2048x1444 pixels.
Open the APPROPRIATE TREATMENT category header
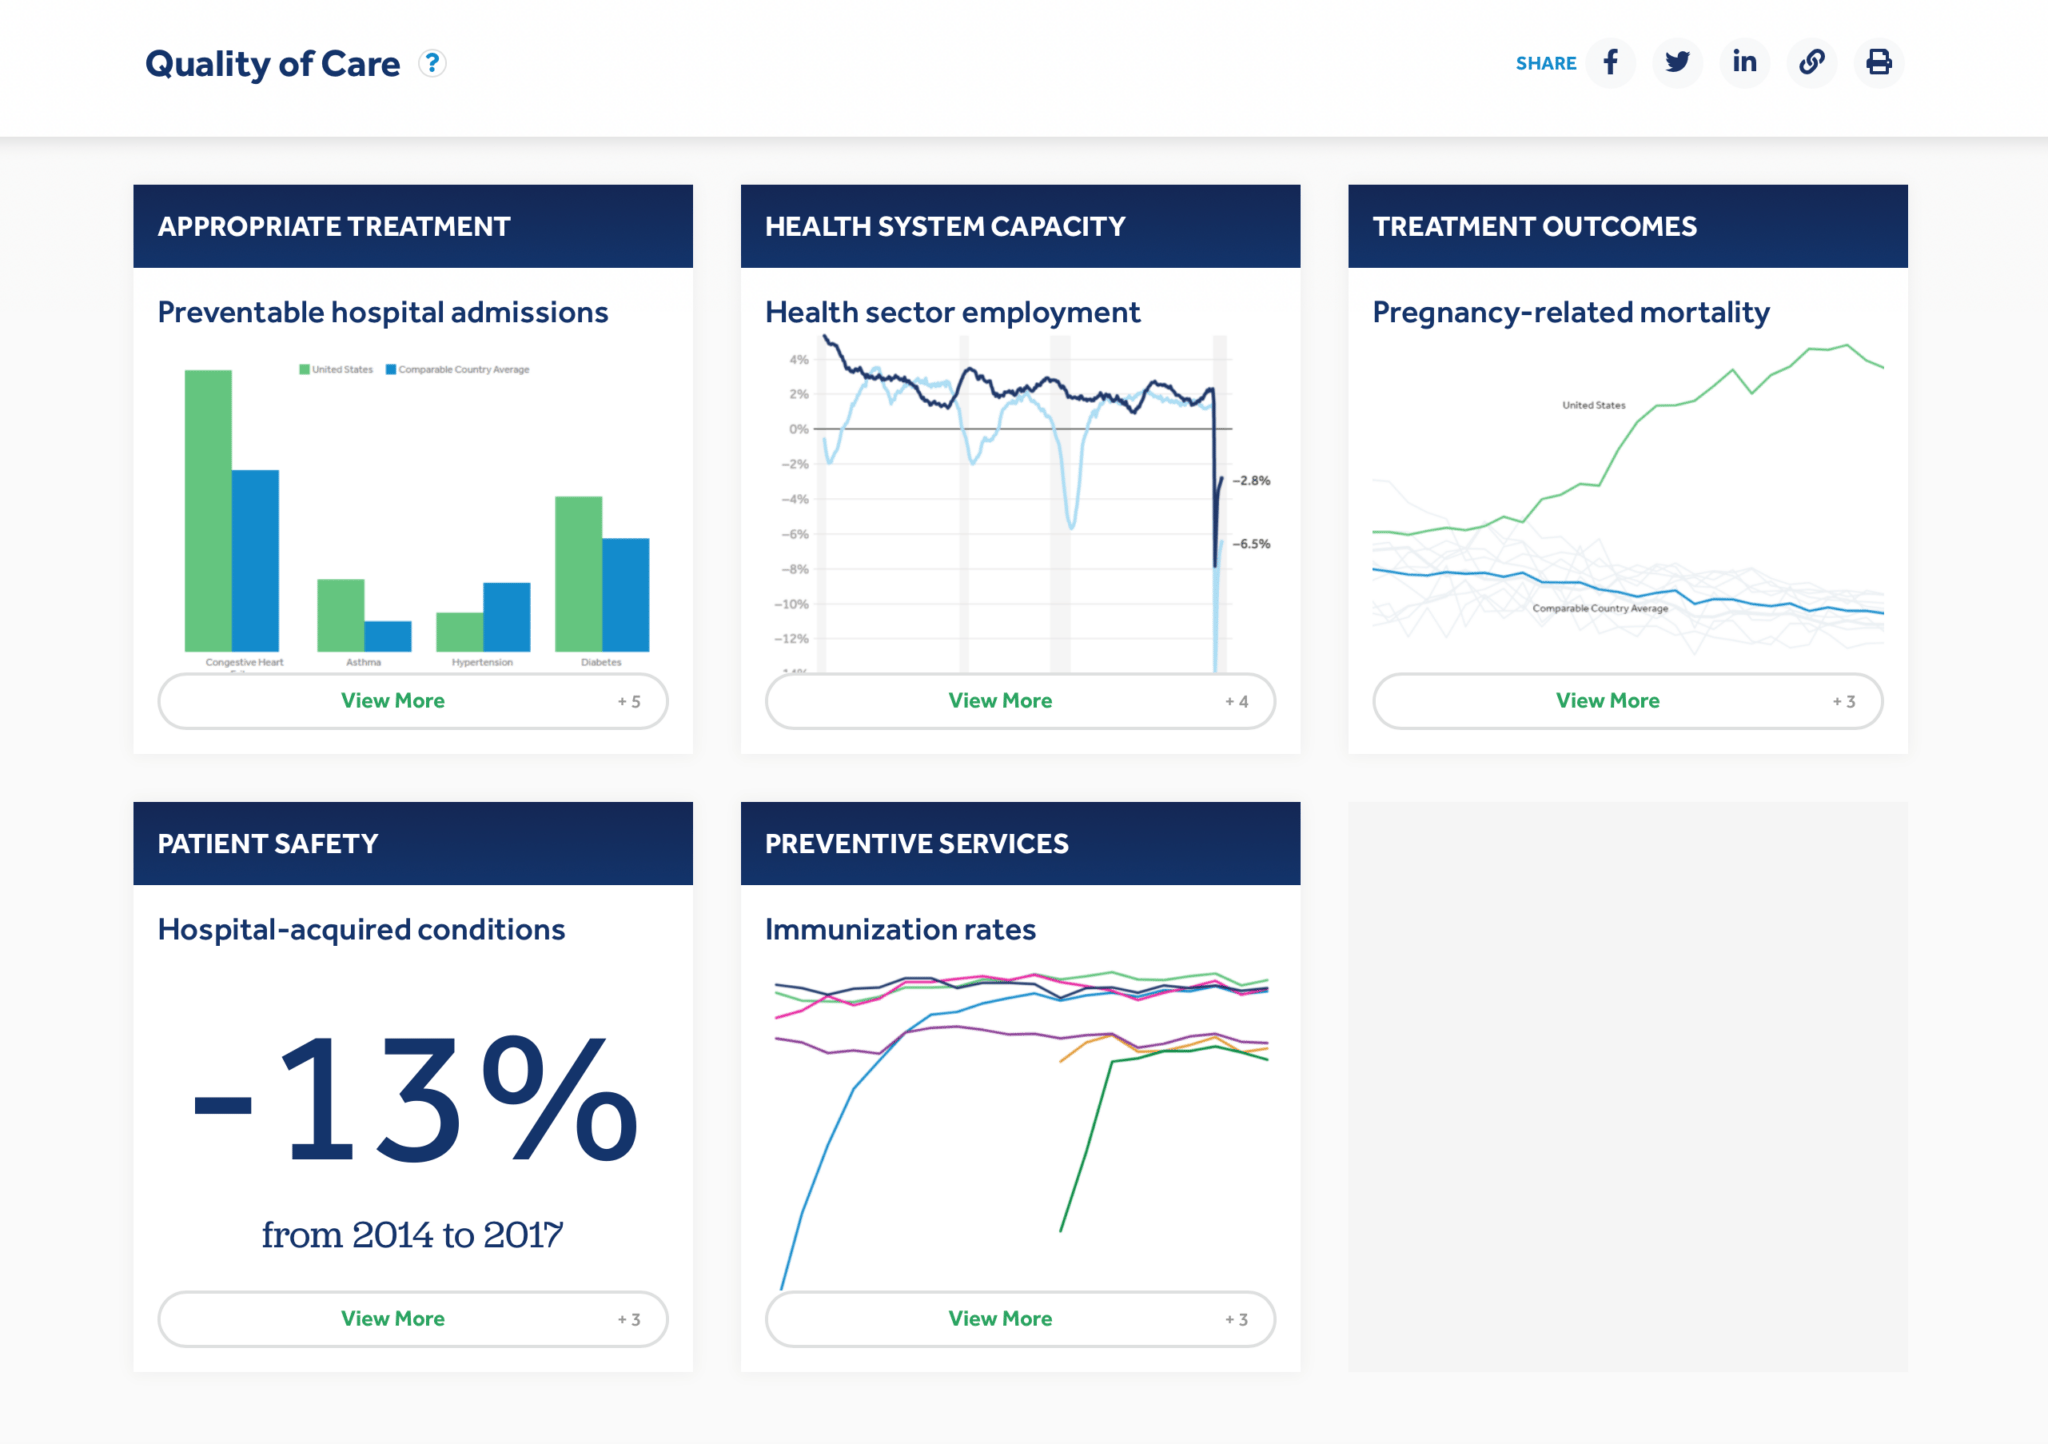tap(333, 226)
